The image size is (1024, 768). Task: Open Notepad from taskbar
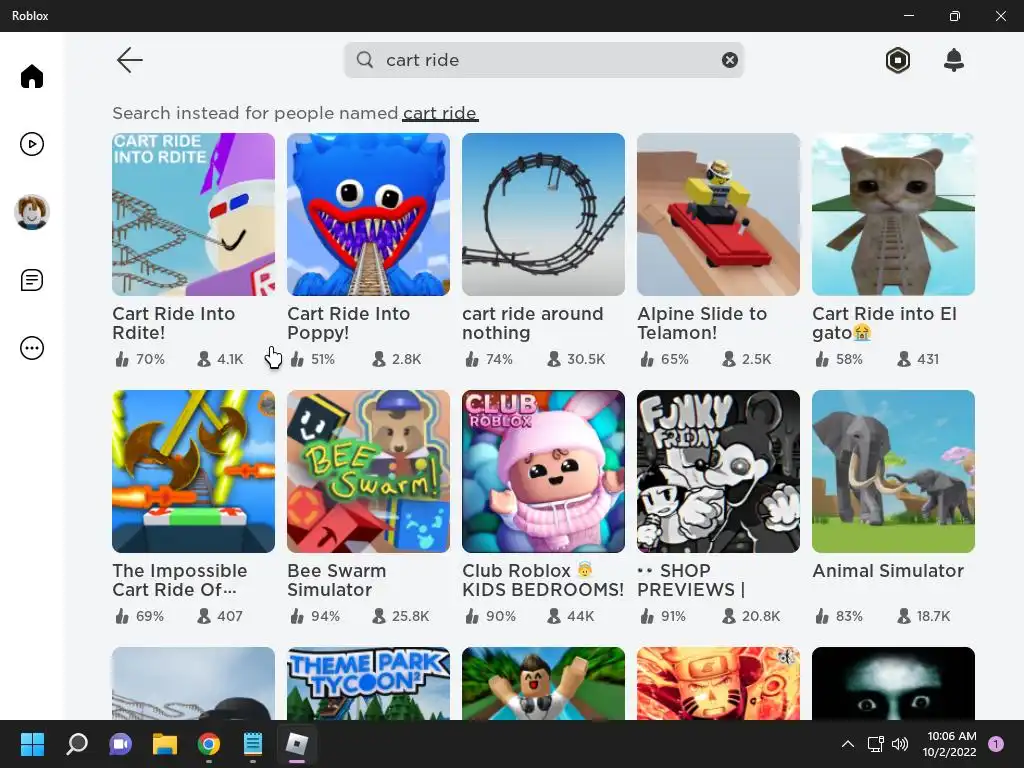click(253, 744)
